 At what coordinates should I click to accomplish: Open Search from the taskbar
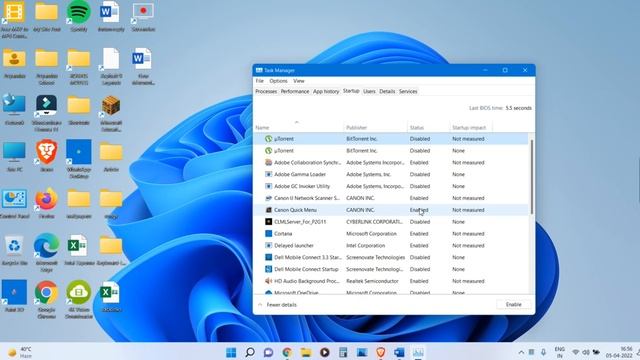250,352
